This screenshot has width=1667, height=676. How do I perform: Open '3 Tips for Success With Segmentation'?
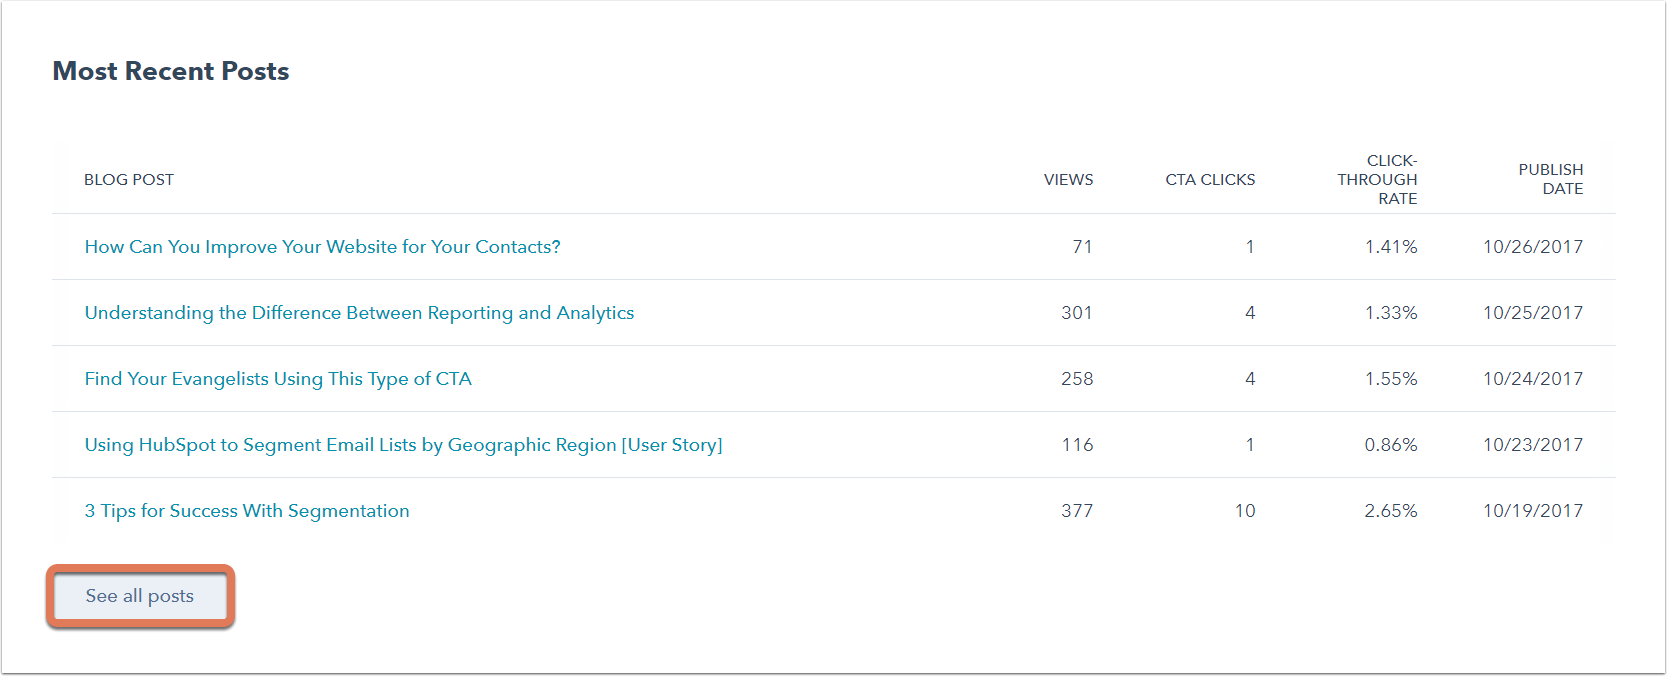247,511
